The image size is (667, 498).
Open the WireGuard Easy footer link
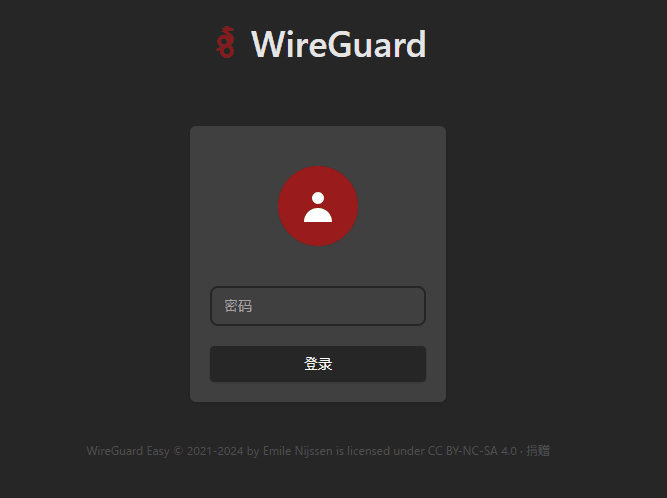(128, 451)
